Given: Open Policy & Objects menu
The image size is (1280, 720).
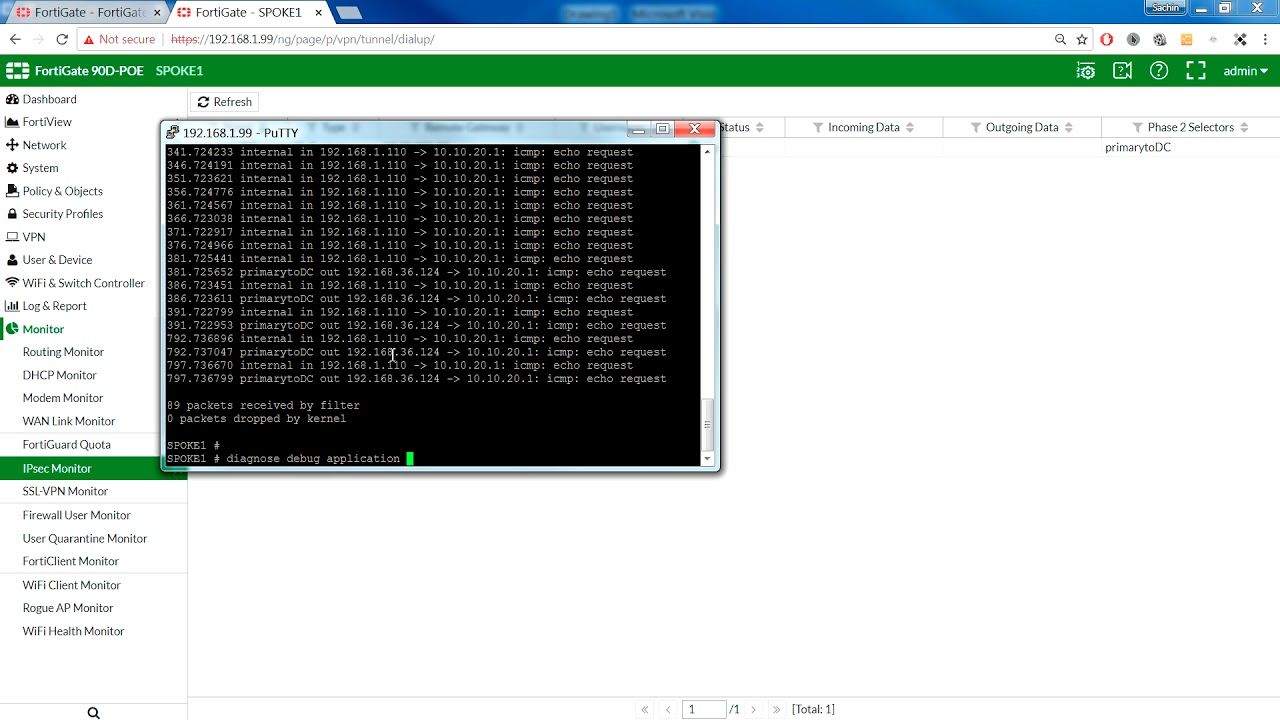Looking at the screenshot, I should pos(62,191).
